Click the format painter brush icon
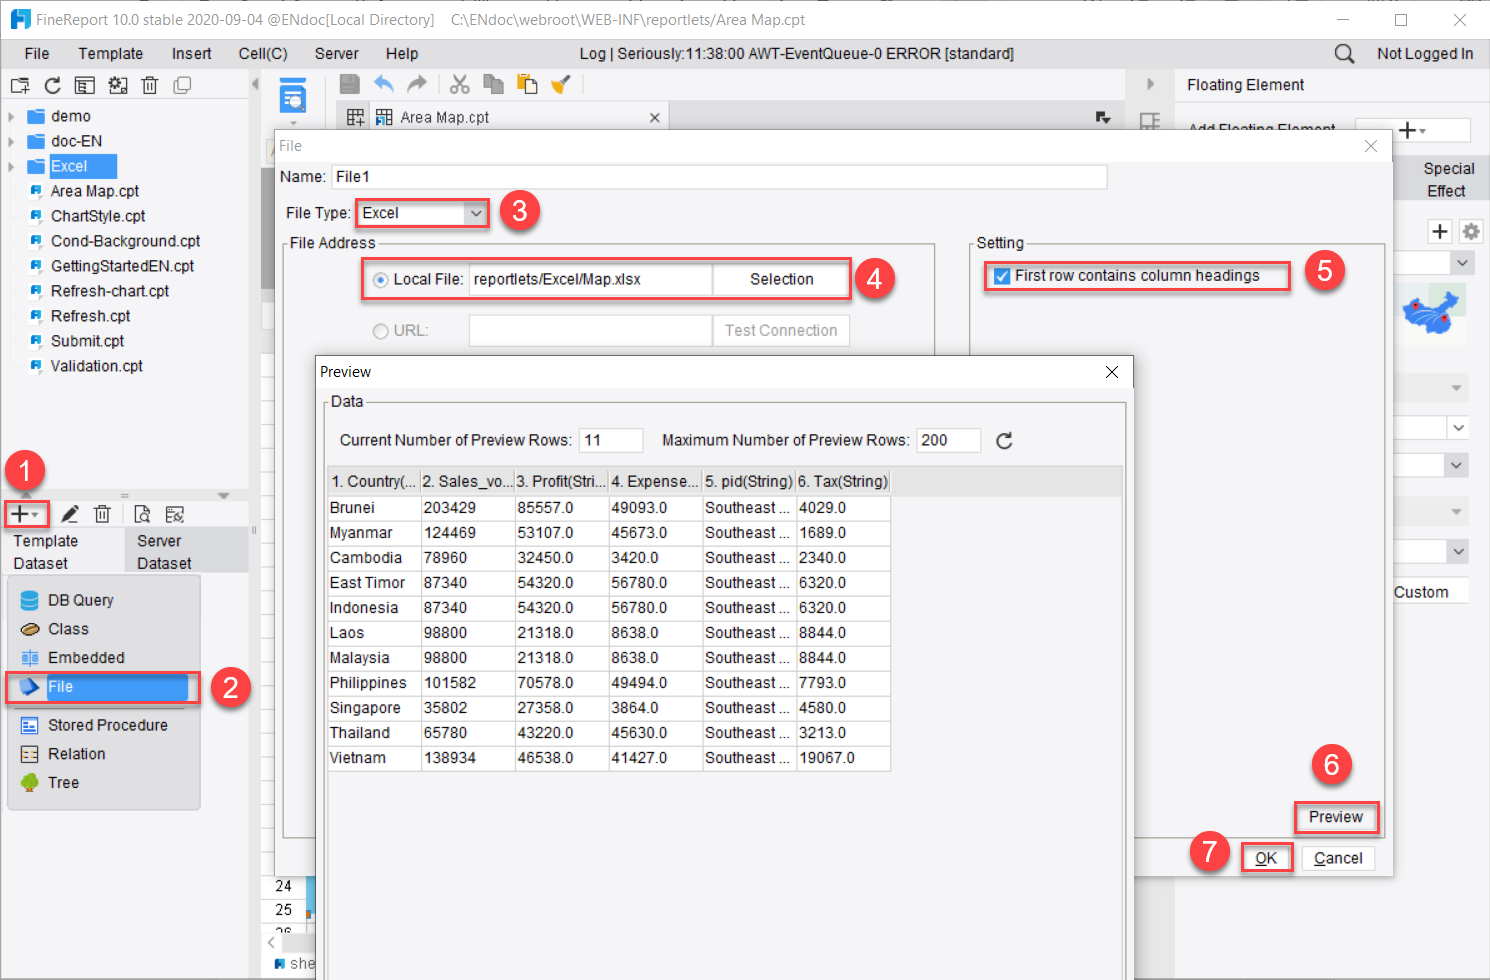Screen dimensions: 1490x980 coord(561,85)
